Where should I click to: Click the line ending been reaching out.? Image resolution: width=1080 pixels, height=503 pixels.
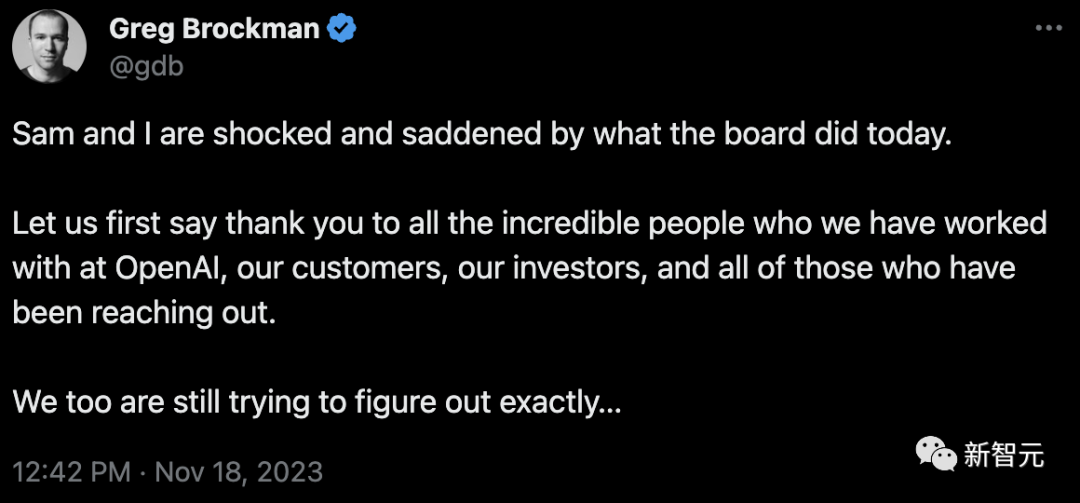[144, 314]
